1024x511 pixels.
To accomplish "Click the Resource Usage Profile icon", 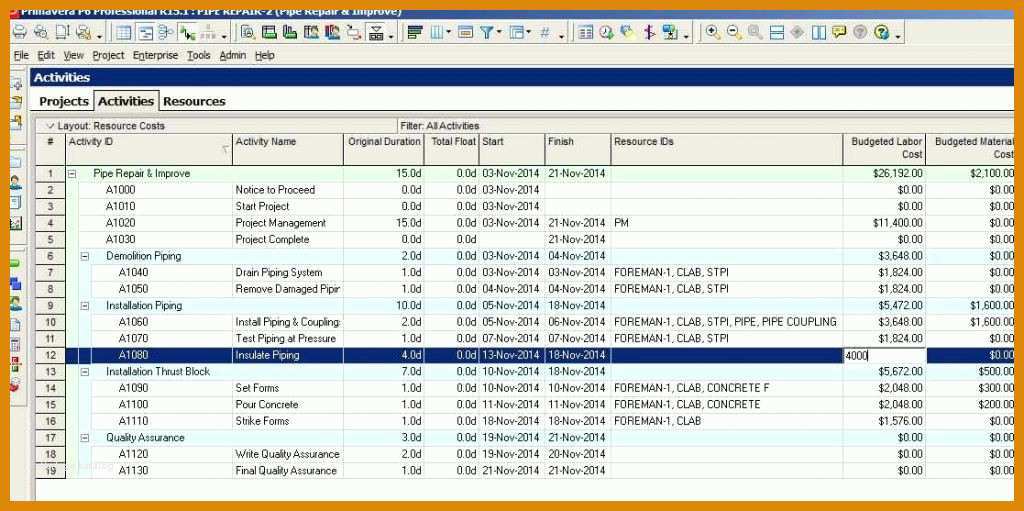I will tap(332, 32).
